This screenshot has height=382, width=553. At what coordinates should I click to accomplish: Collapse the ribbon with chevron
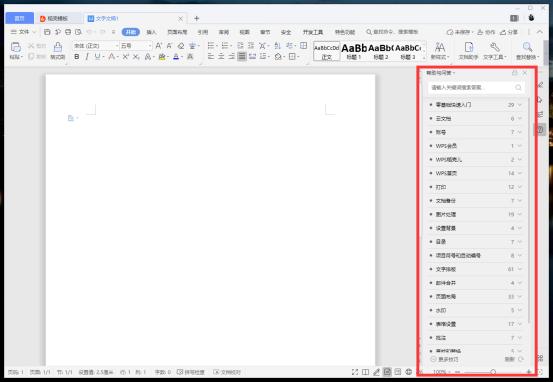coord(540,32)
